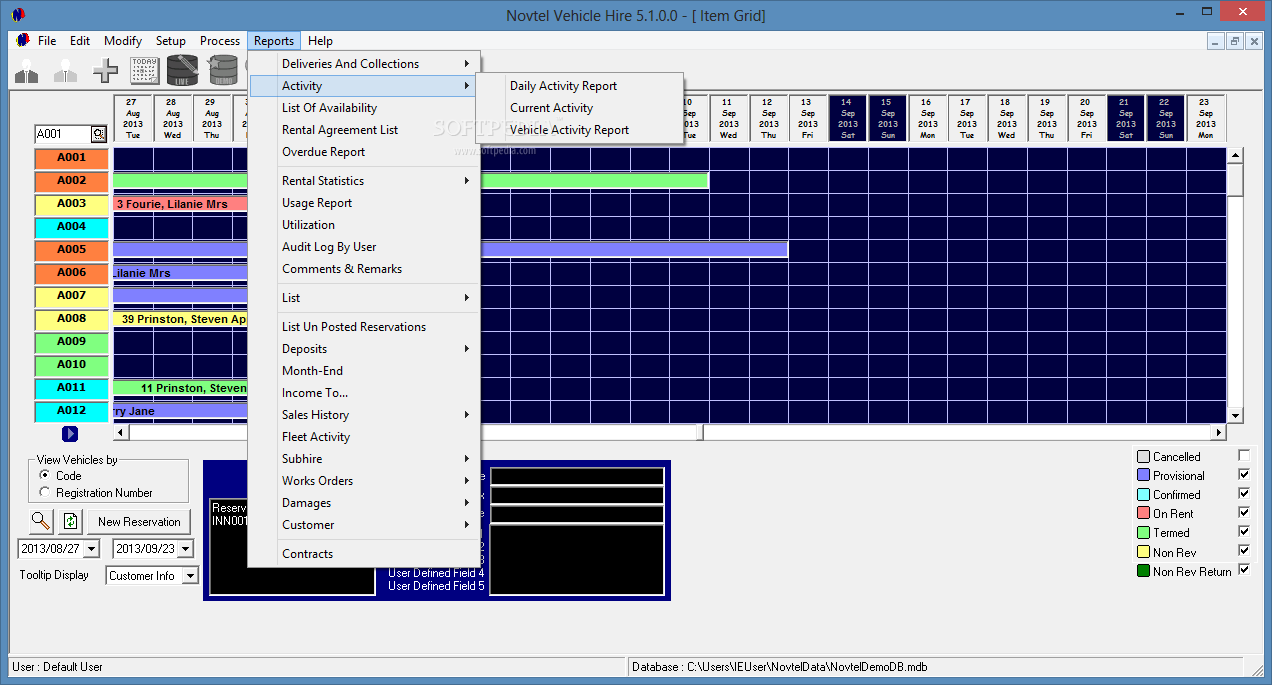
Task: Expand the Sales History submenu
Action: 364,415
